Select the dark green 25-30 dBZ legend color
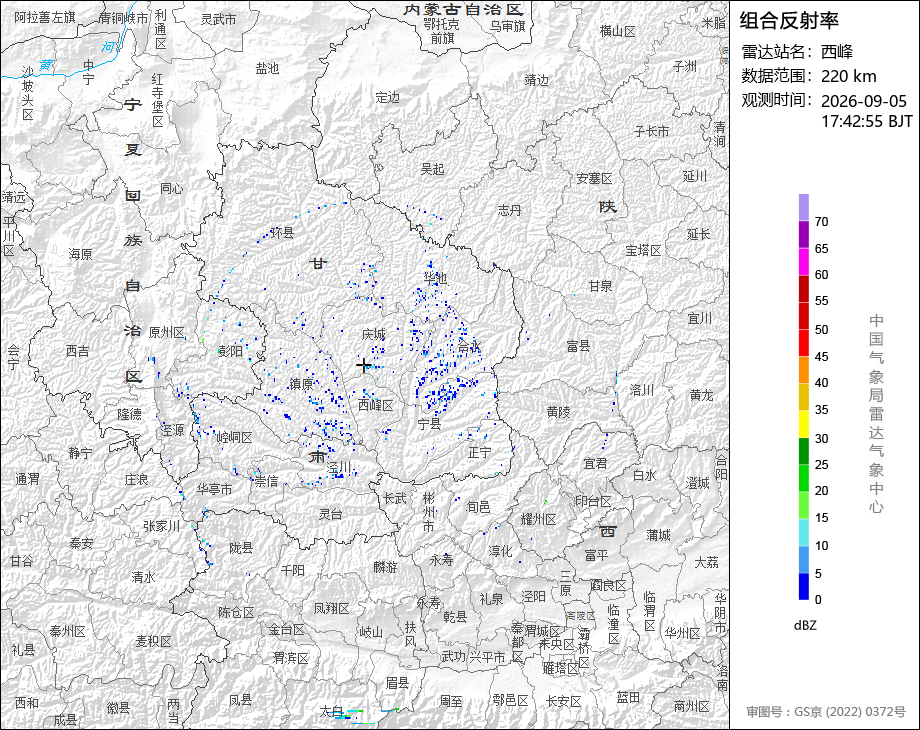 pos(804,451)
